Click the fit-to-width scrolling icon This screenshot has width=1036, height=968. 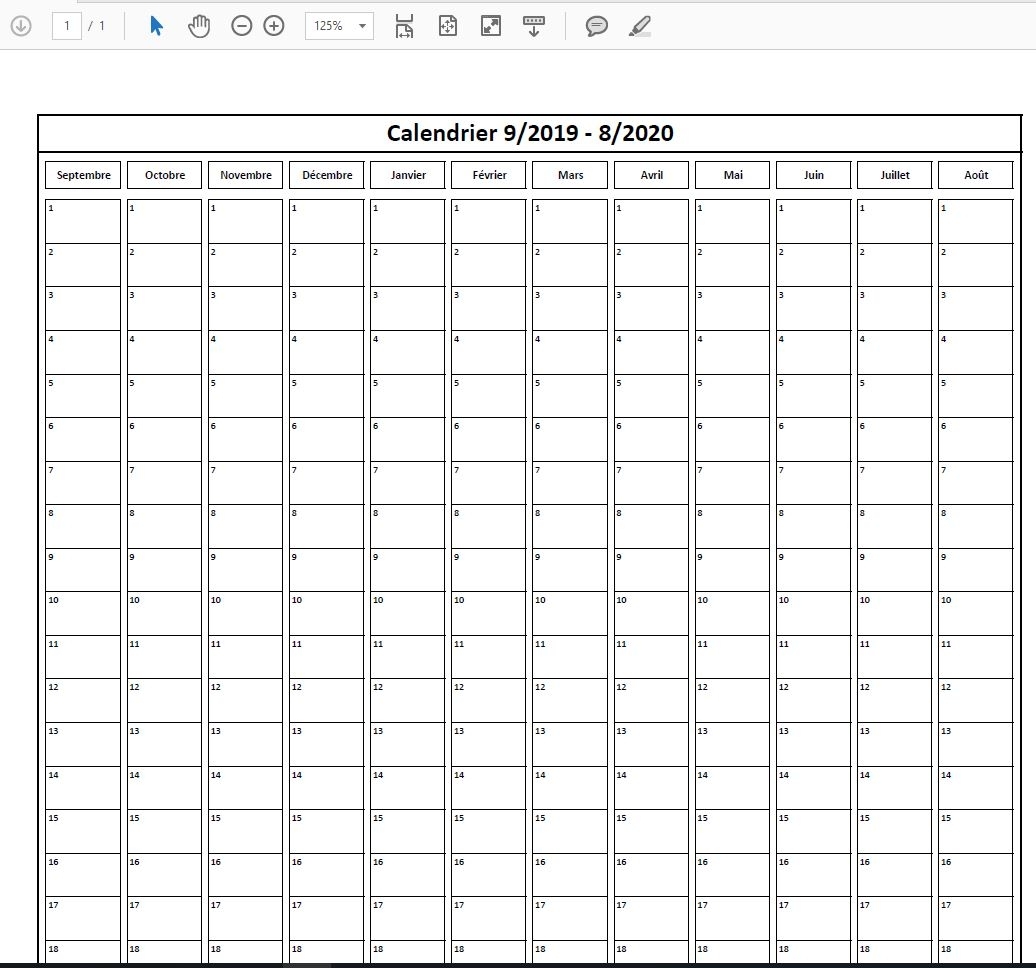pyautogui.click(x=404, y=26)
